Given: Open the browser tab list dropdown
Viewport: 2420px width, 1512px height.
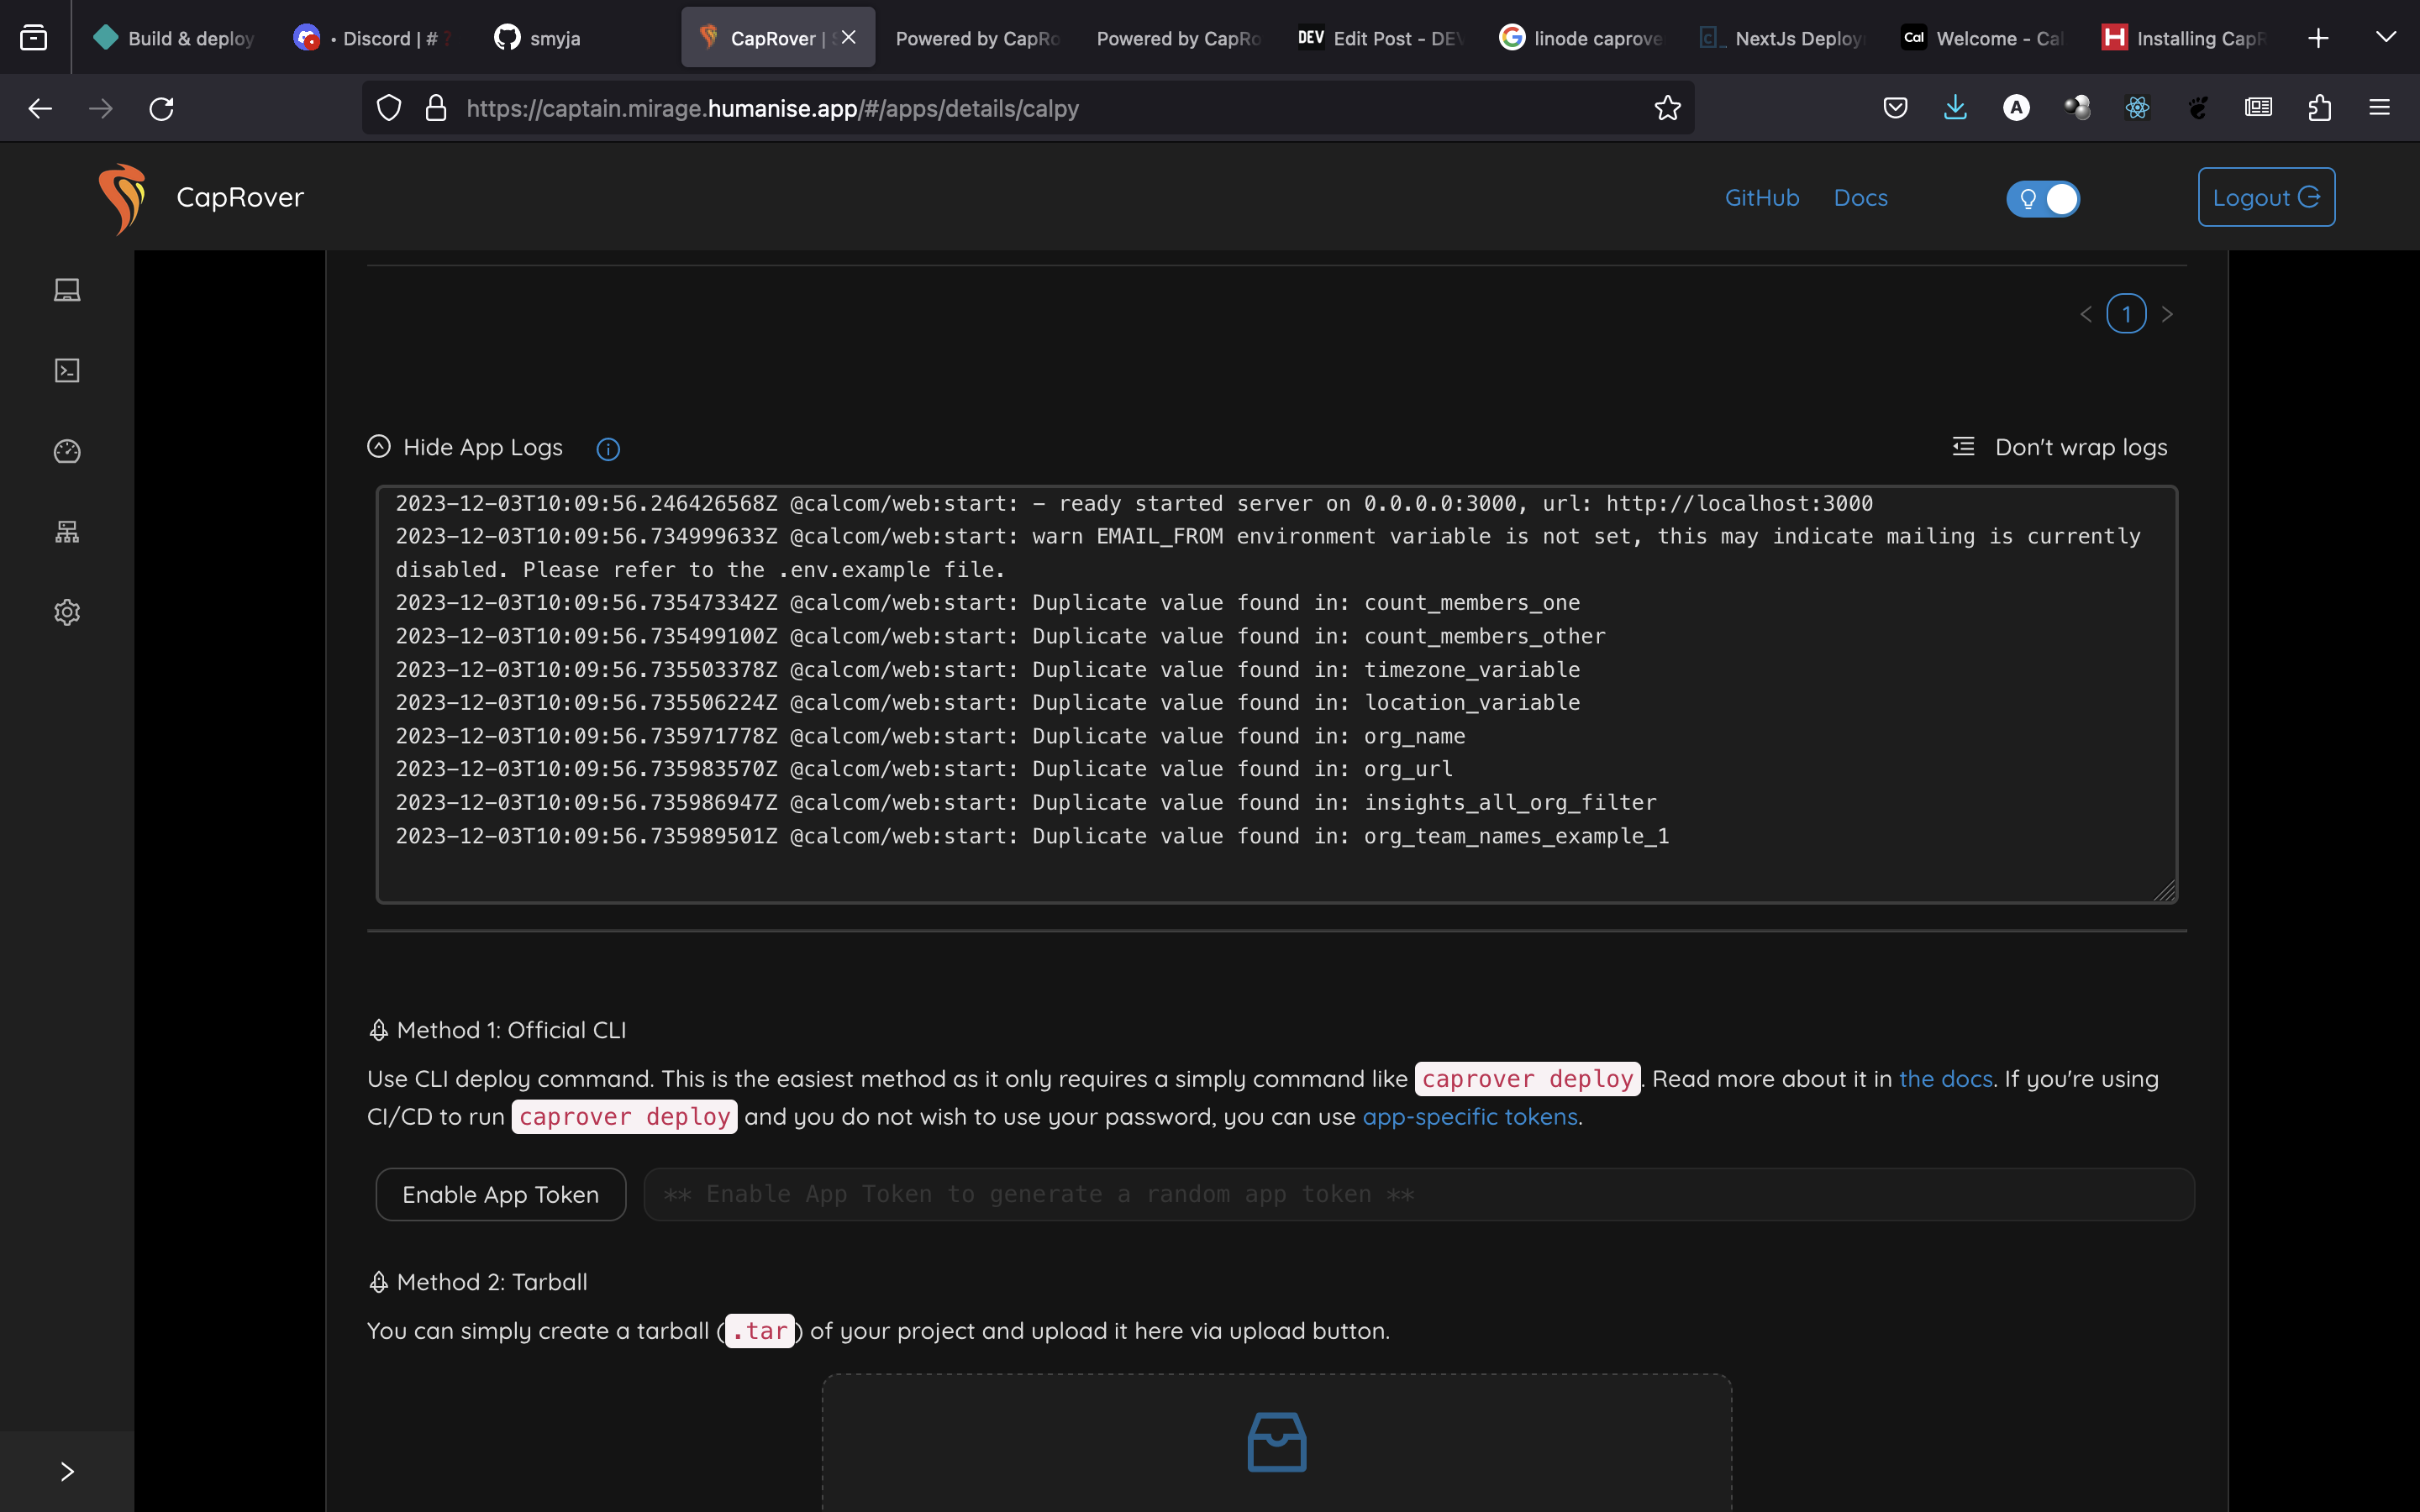Looking at the screenshot, I should point(2385,38).
